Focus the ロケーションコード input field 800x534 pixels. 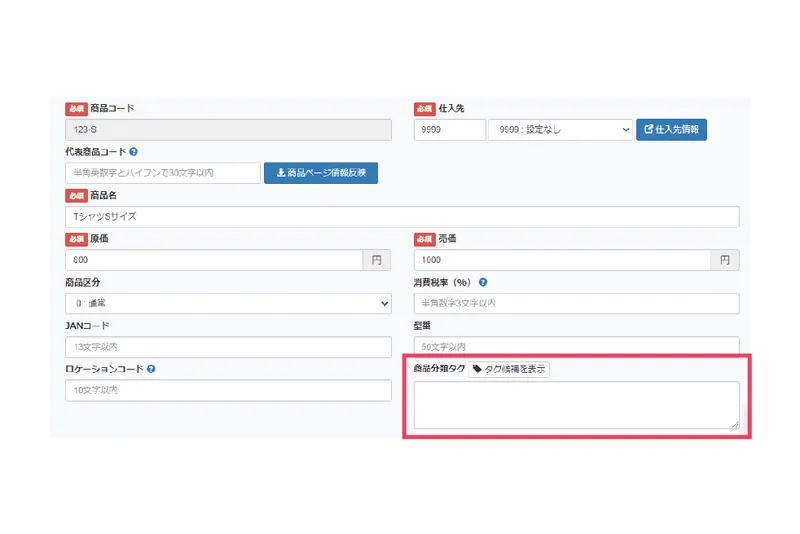pyautogui.click(x=229, y=390)
